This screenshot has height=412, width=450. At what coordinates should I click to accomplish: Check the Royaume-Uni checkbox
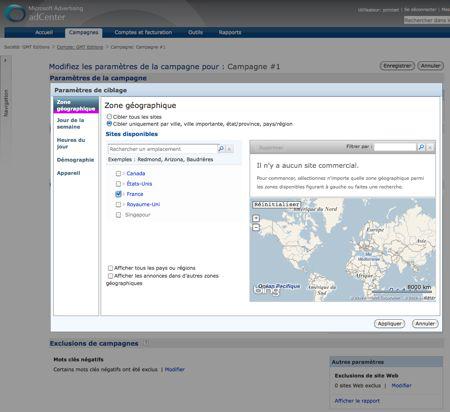(x=118, y=204)
